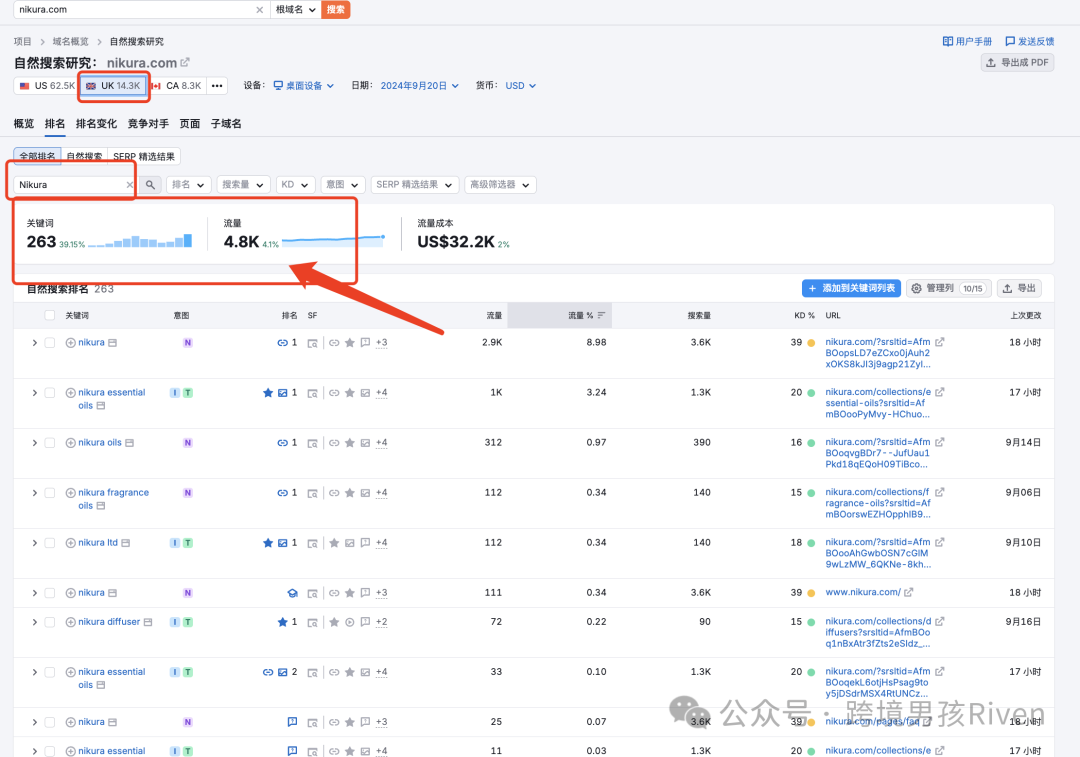Switch to the 排名变化 tab
The width and height of the screenshot is (1080, 757).
[x=96, y=123]
